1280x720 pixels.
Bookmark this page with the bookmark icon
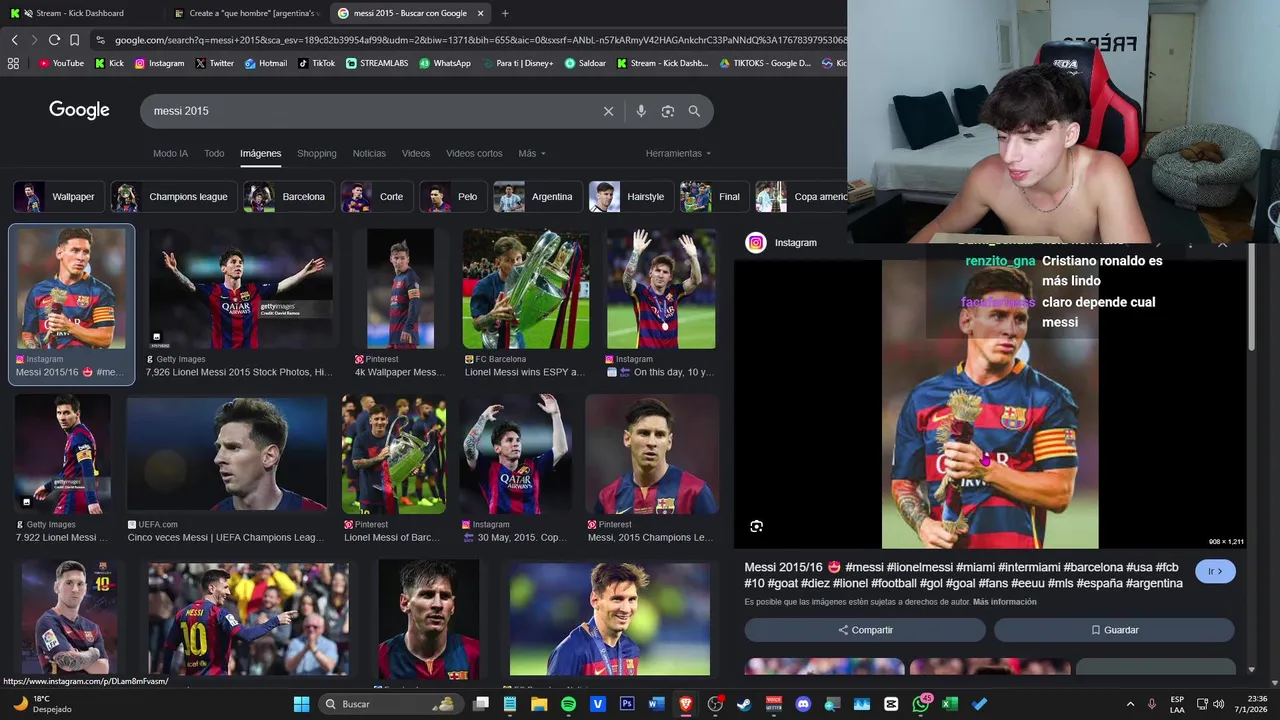click(x=74, y=40)
